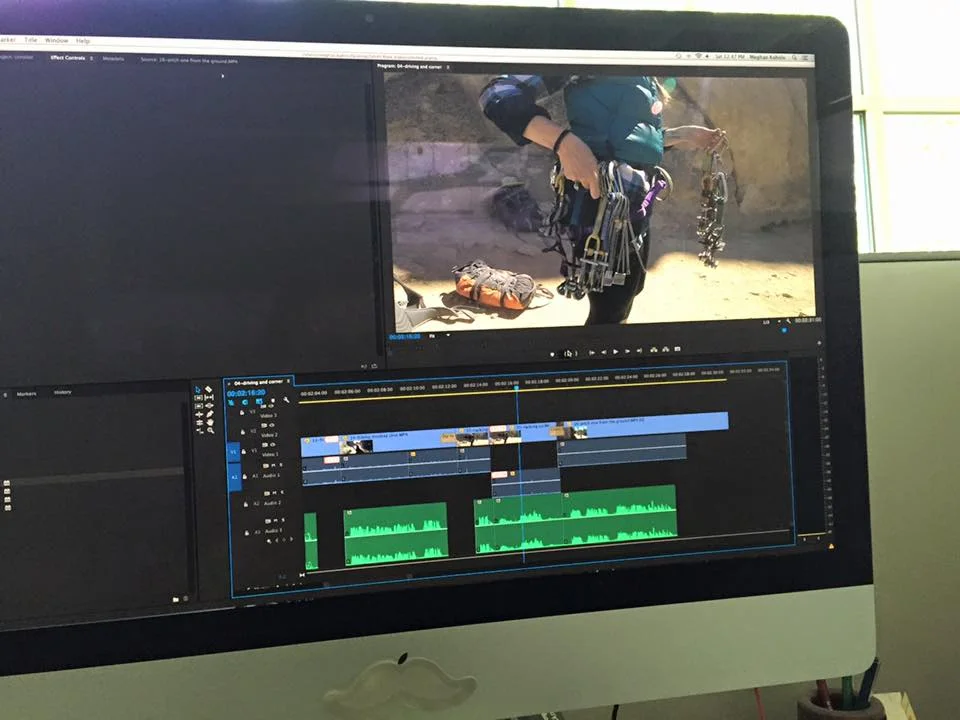
Task: Lock the Video 1 track
Action: click(x=244, y=452)
